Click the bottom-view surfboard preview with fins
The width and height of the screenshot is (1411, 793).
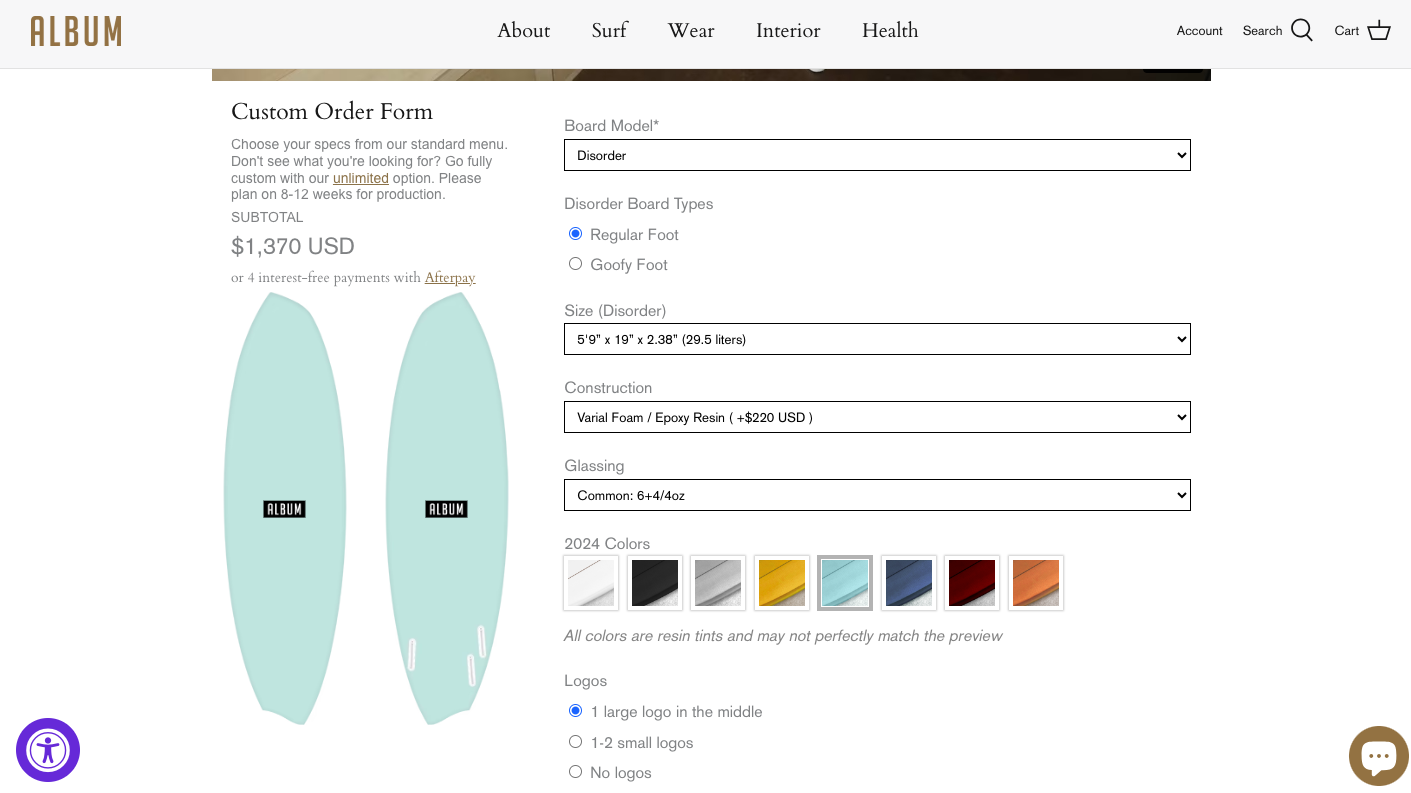446,508
